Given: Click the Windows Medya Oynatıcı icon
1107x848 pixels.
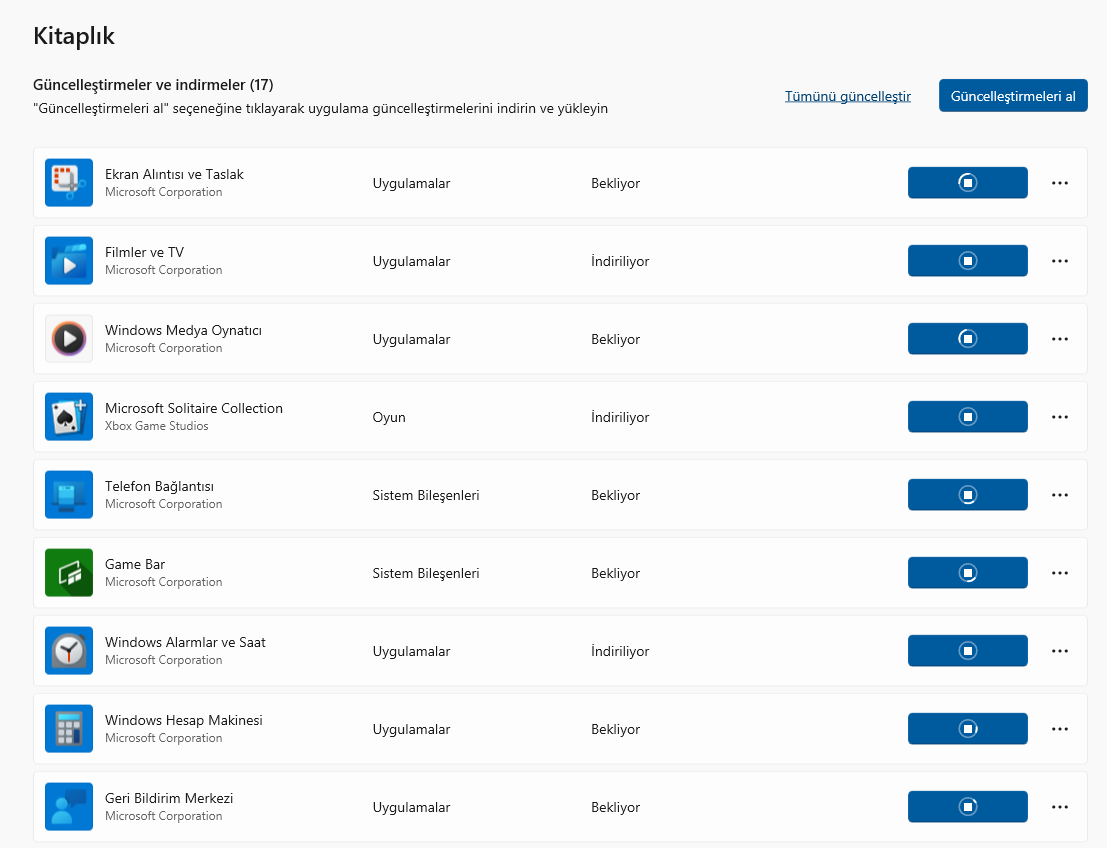Looking at the screenshot, I should coord(69,339).
